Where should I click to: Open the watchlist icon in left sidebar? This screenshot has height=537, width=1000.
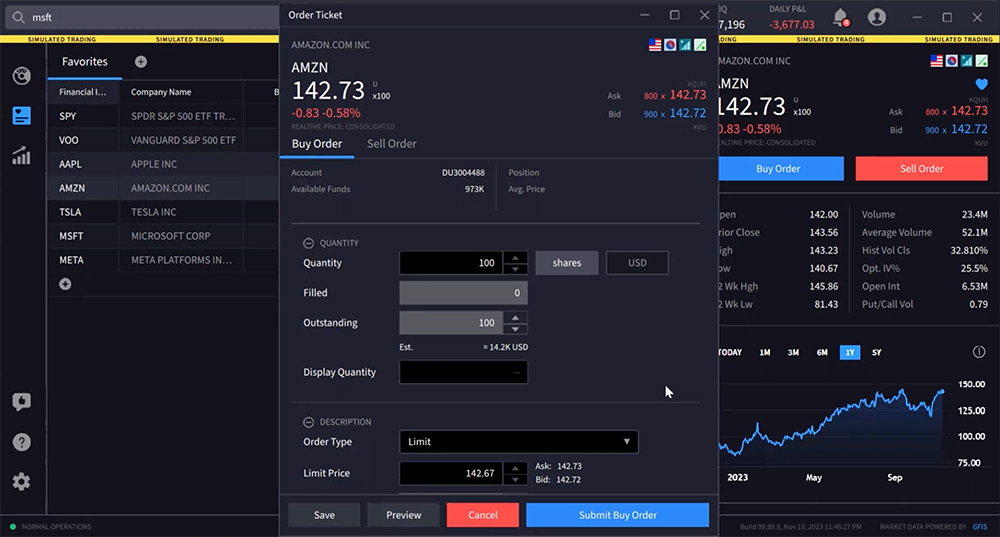(x=21, y=115)
